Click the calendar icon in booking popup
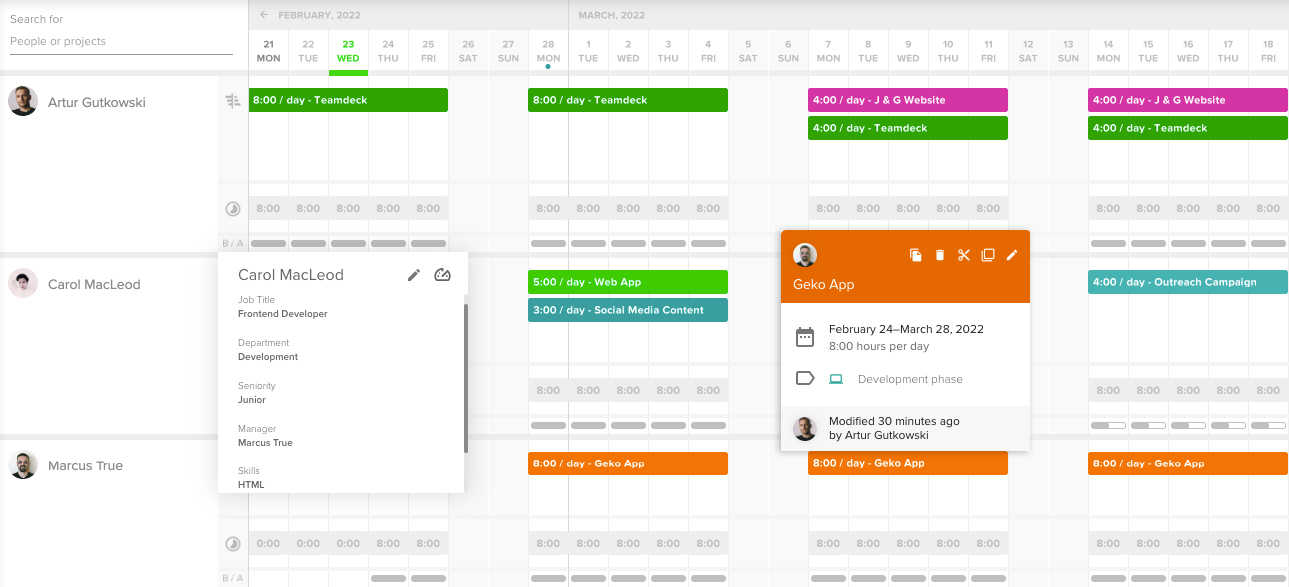 point(805,337)
